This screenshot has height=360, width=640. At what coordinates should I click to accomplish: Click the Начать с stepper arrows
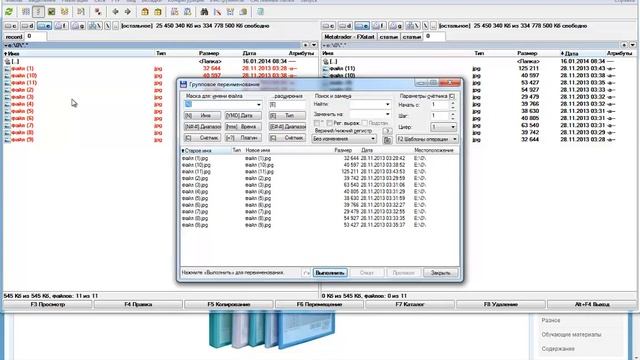(x=453, y=105)
